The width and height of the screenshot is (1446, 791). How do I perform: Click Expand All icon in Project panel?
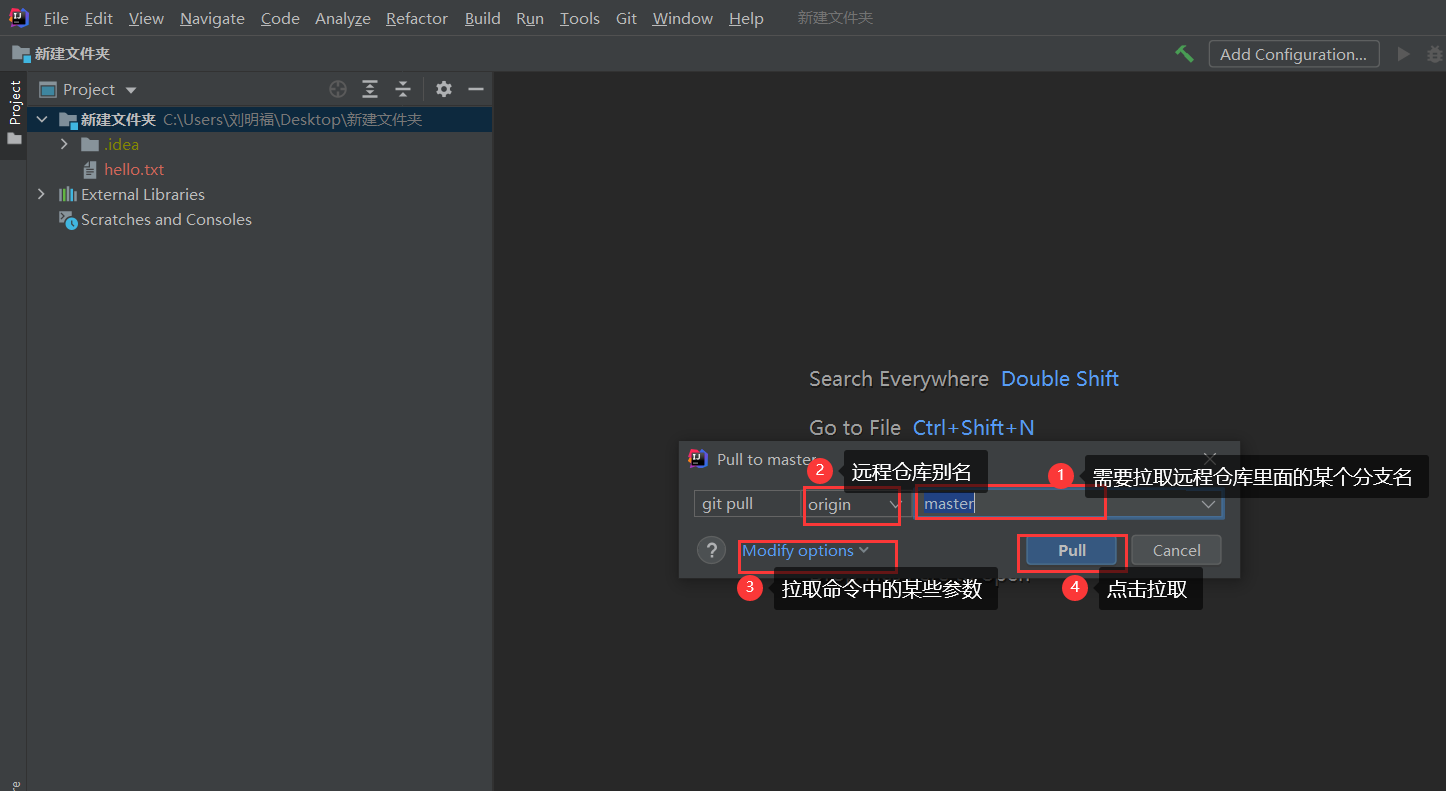370,89
